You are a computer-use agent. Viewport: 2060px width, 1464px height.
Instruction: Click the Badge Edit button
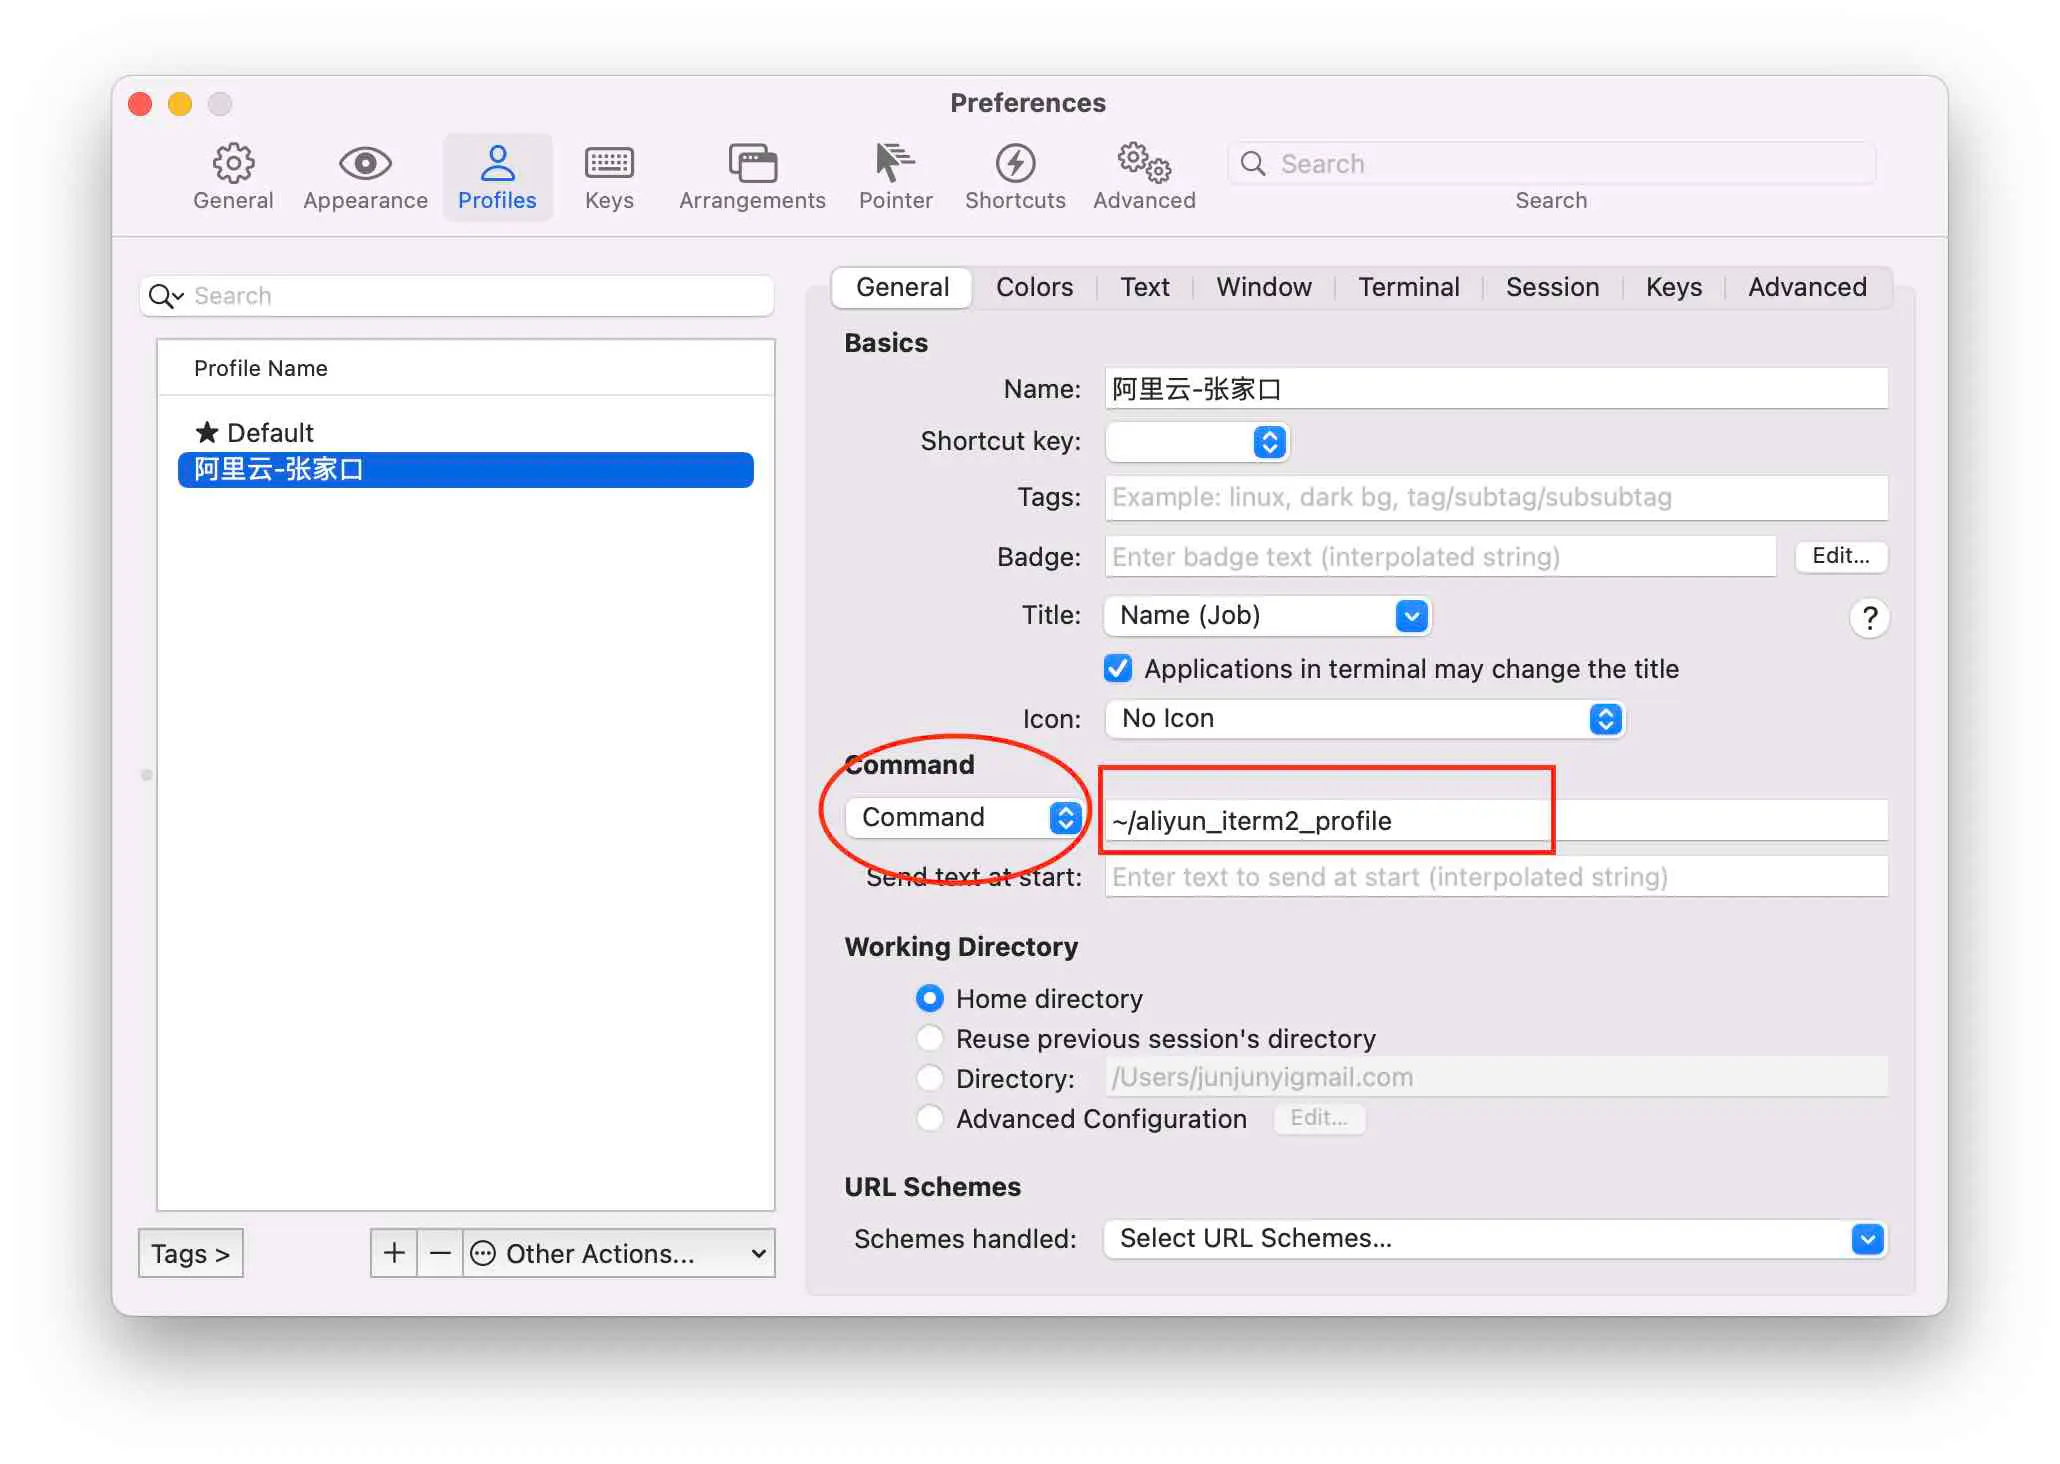click(1840, 556)
